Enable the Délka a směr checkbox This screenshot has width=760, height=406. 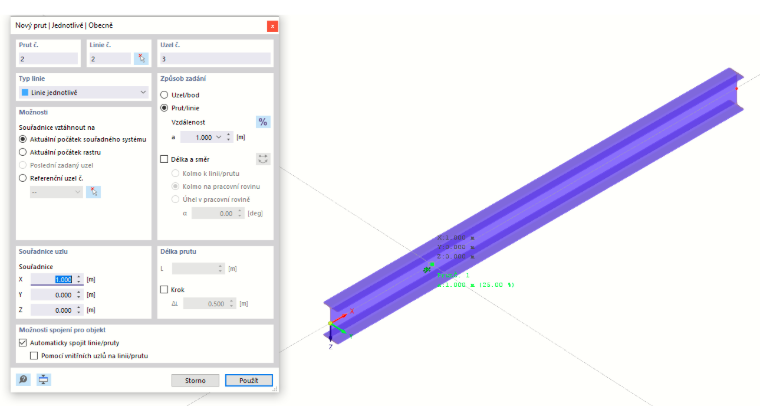pos(164,159)
